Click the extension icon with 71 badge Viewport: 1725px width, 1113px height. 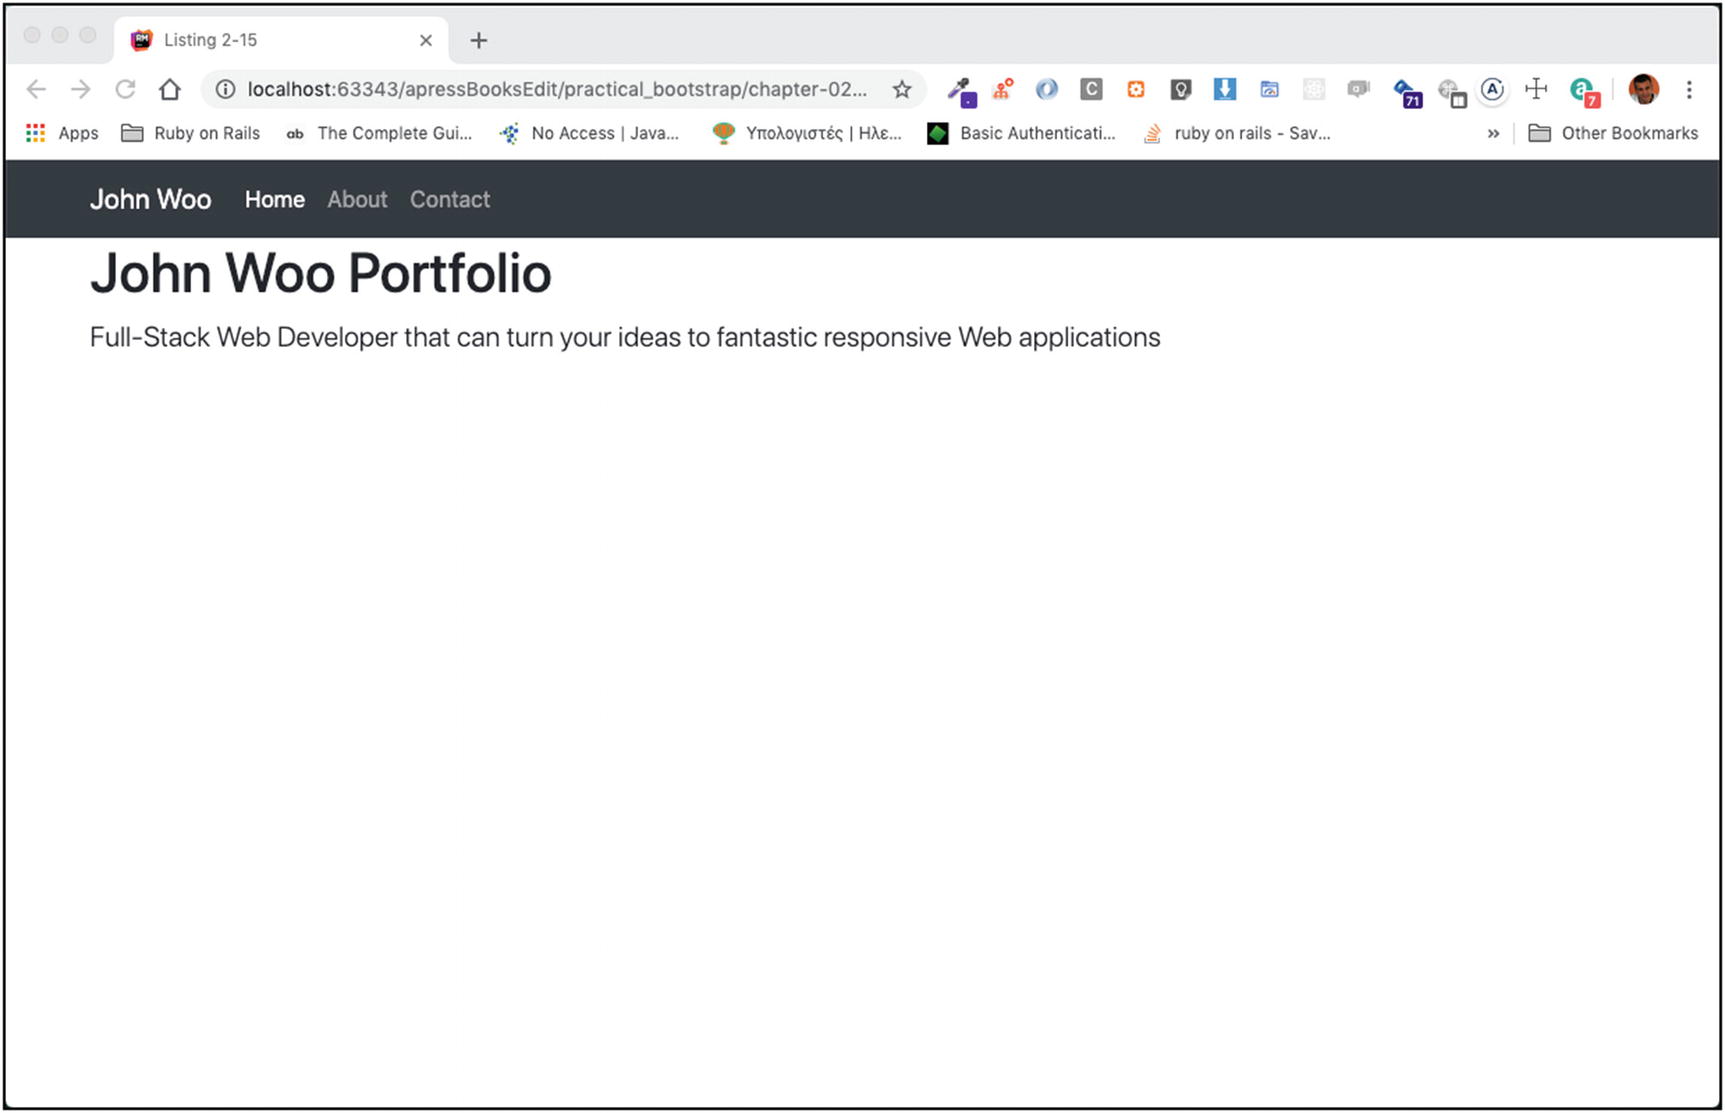click(1407, 92)
